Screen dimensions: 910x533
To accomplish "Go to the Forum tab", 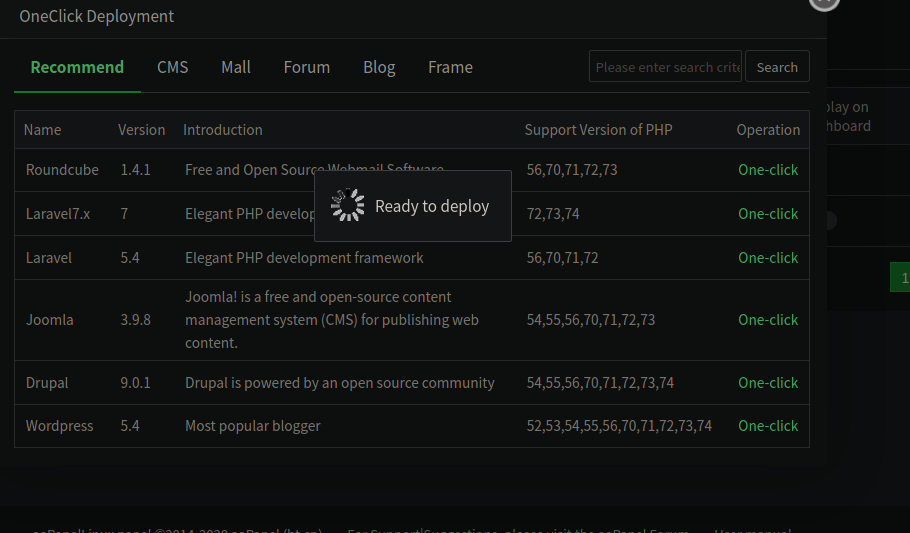I will click(x=306, y=67).
